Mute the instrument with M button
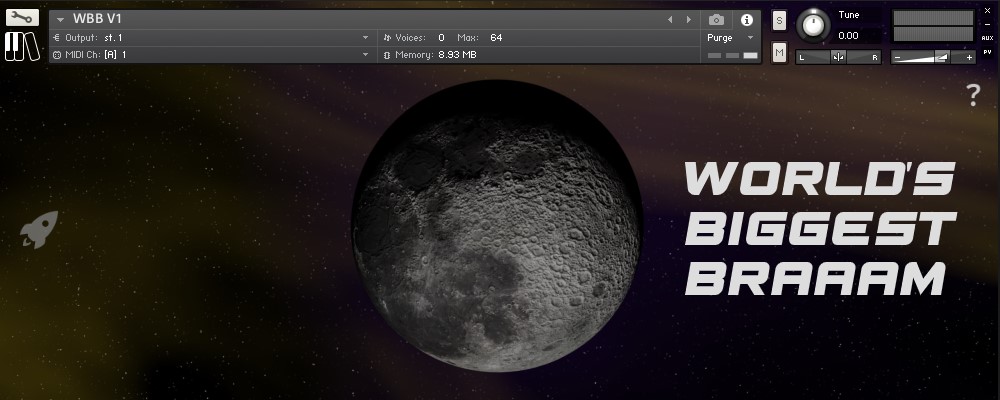 coord(779,52)
